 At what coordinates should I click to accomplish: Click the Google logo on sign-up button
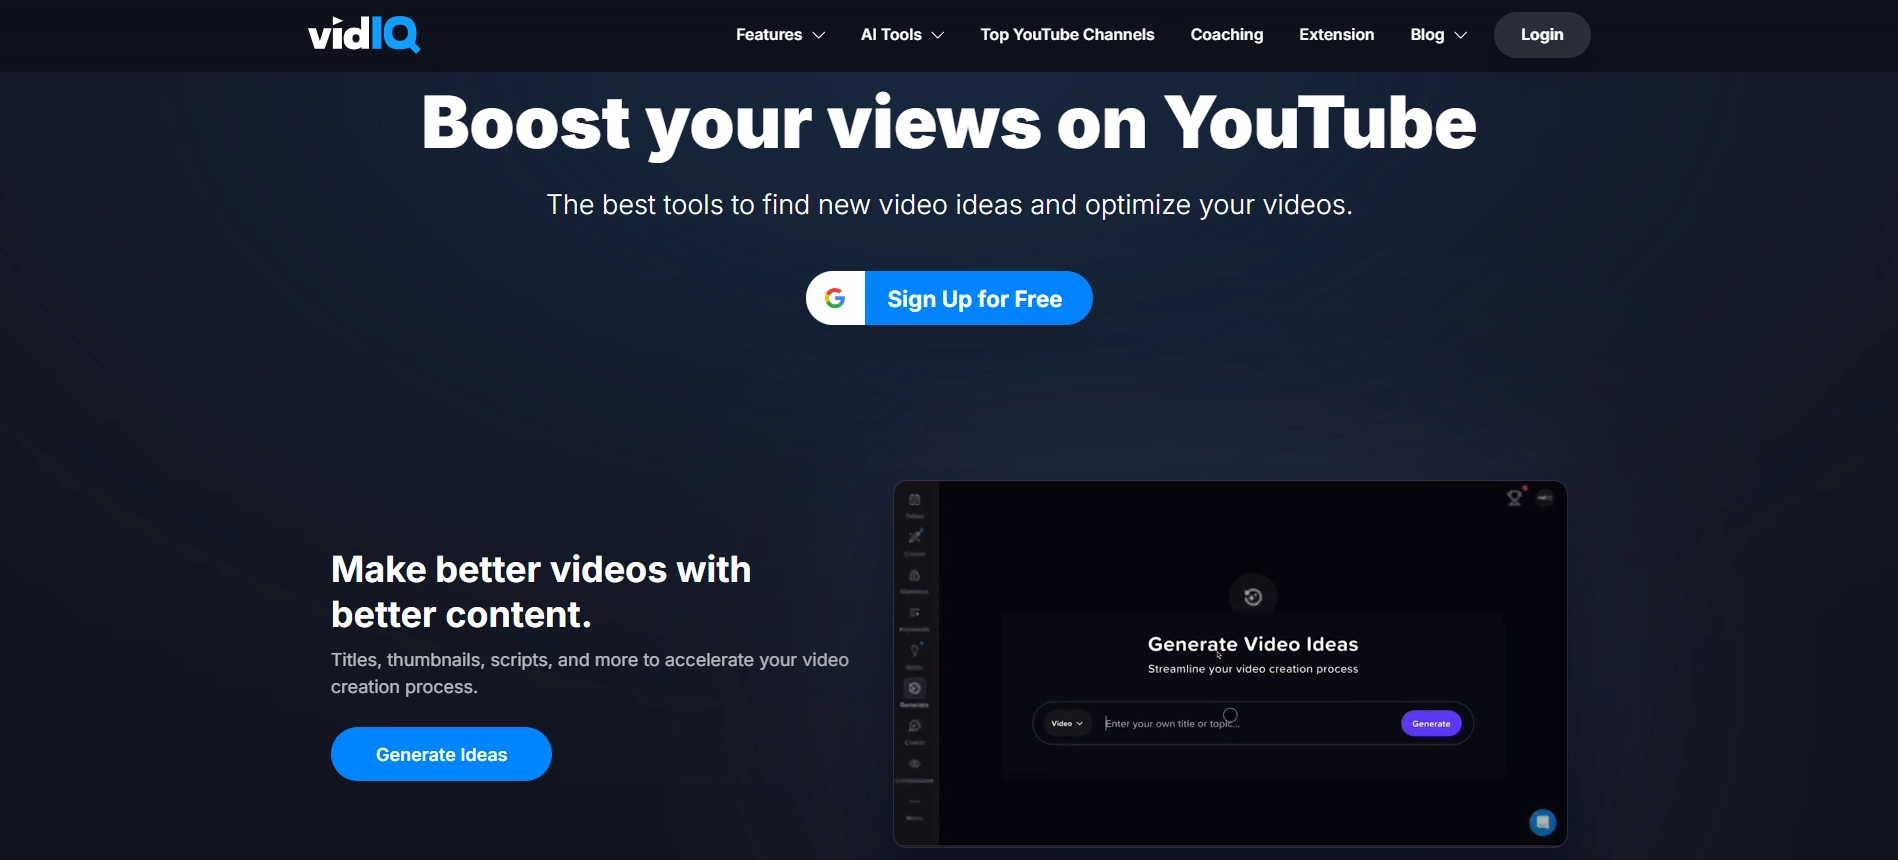[x=835, y=298]
